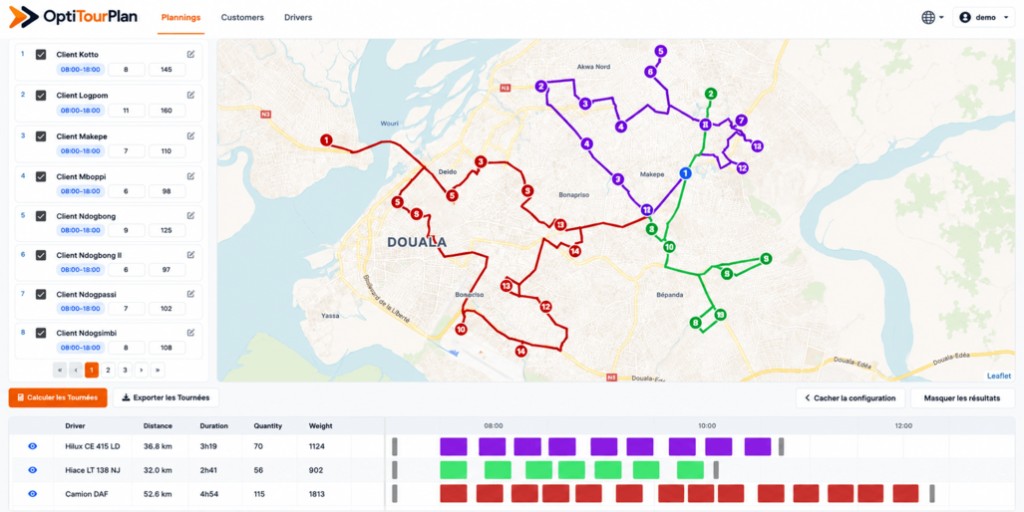Edit Client Kotto with pencil icon
Screen dimensions: 1024x512
pyautogui.click(x=191, y=54)
